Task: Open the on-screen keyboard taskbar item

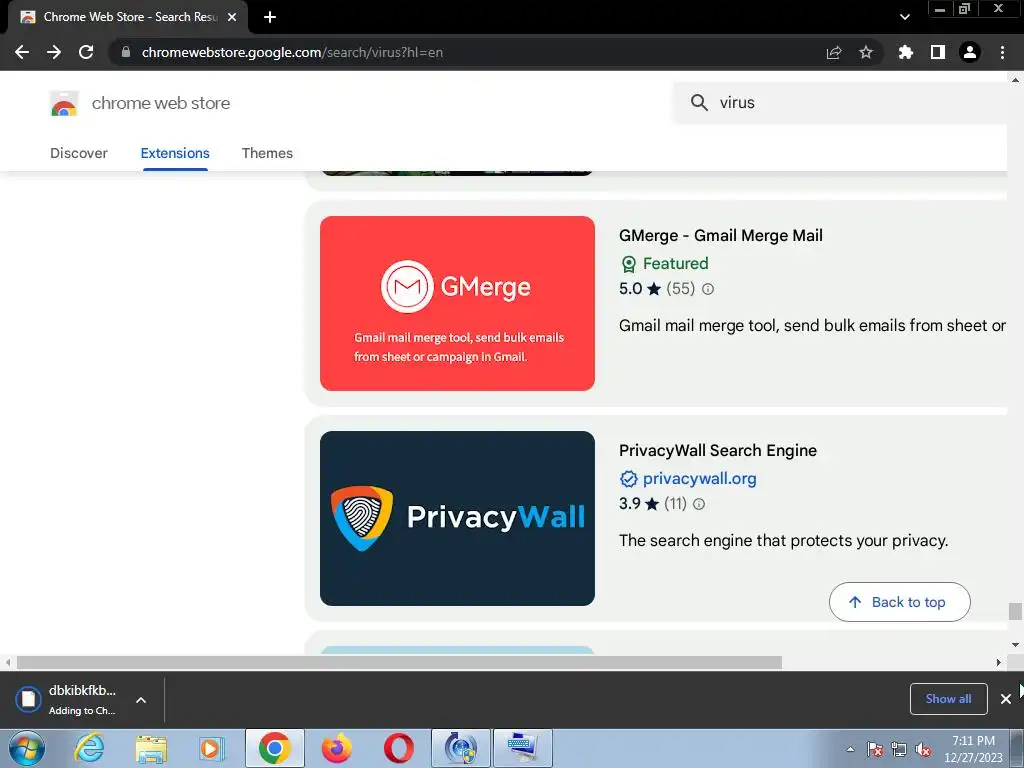Action: 522,748
